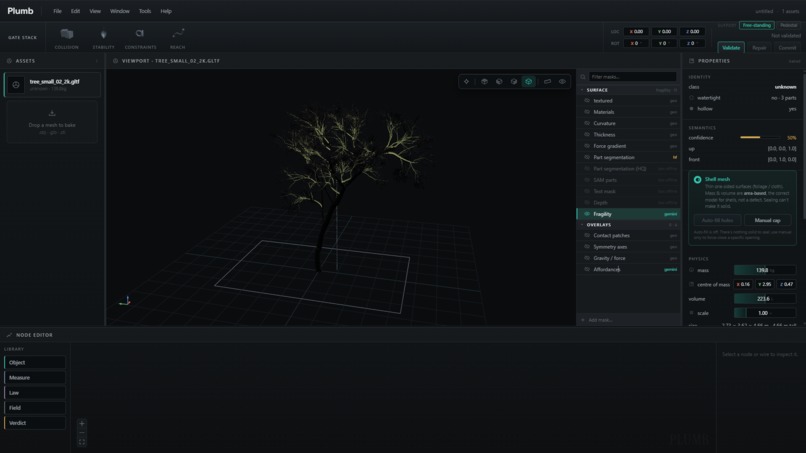Click the Properties panel header icon
The height and width of the screenshot is (453, 806).
click(x=691, y=61)
